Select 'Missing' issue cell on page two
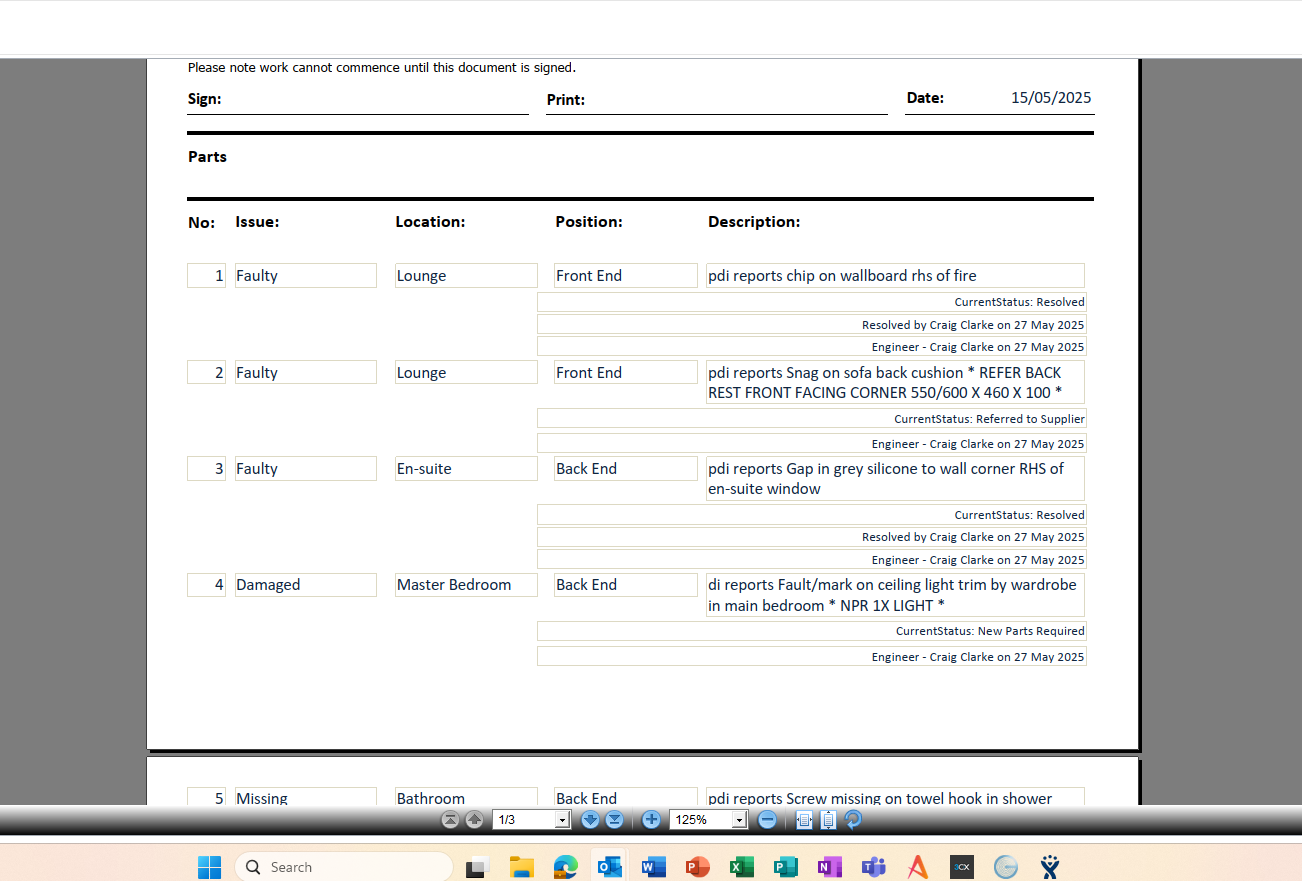Image resolution: width=1302 pixels, height=881 pixels. pyautogui.click(x=305, y=797)
